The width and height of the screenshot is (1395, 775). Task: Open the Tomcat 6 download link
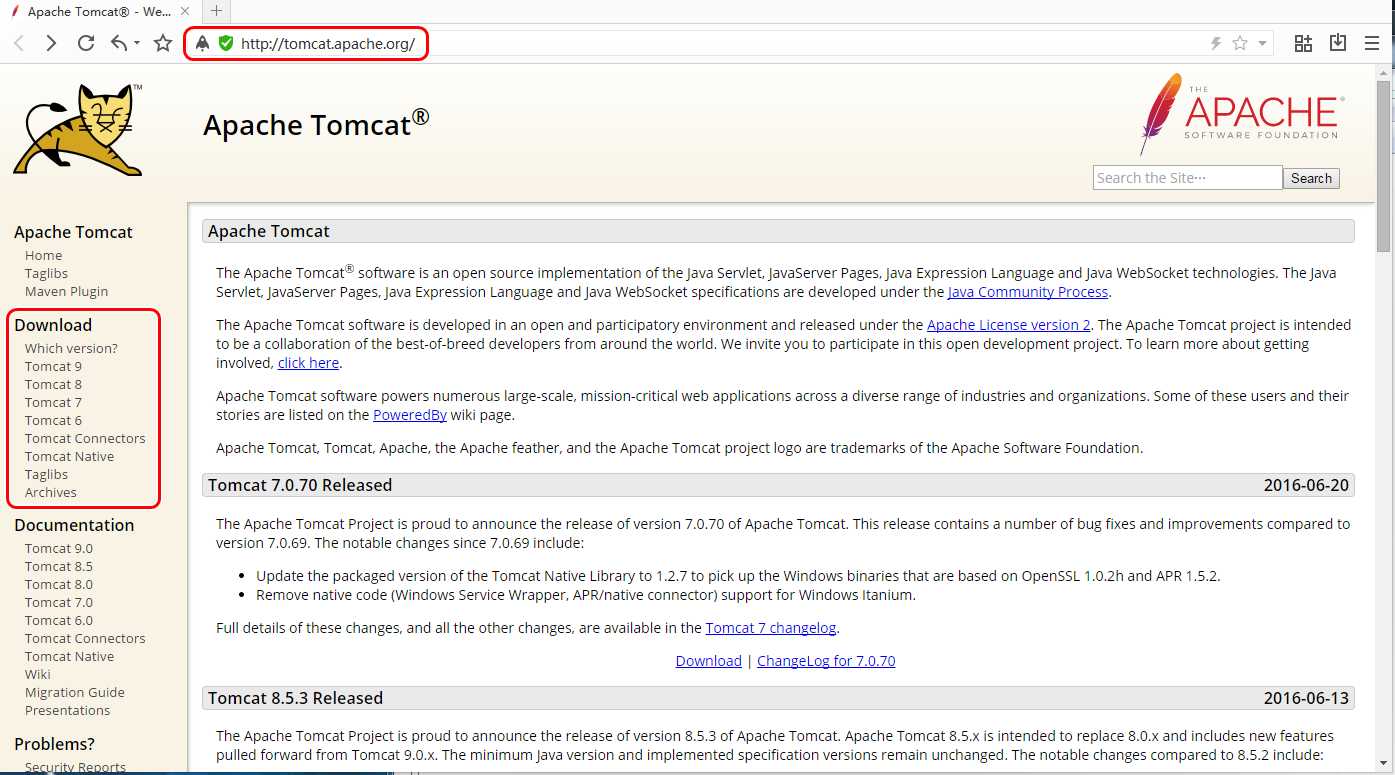53,420
